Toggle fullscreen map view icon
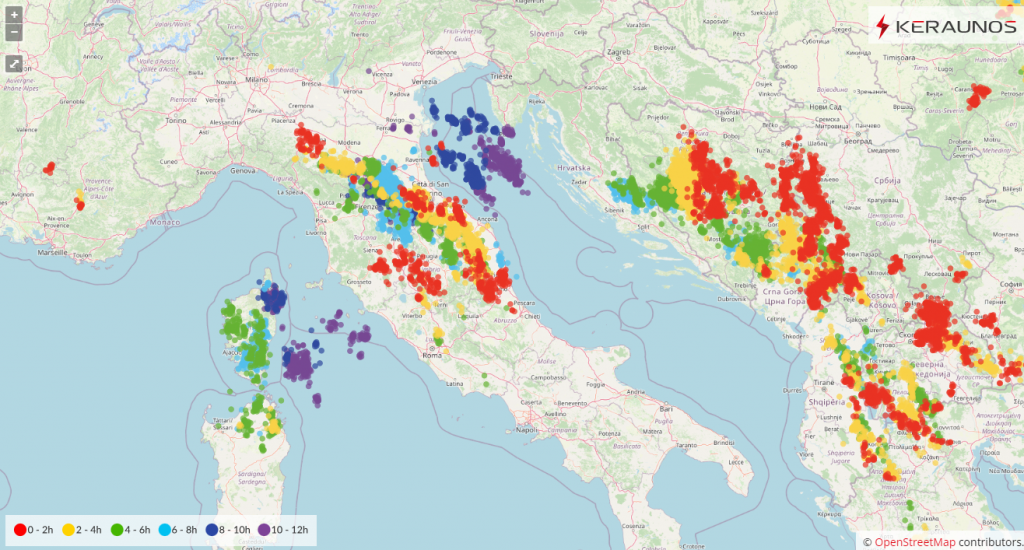The width and height of the screenshot is (1024, 550). tap(14, 64)
